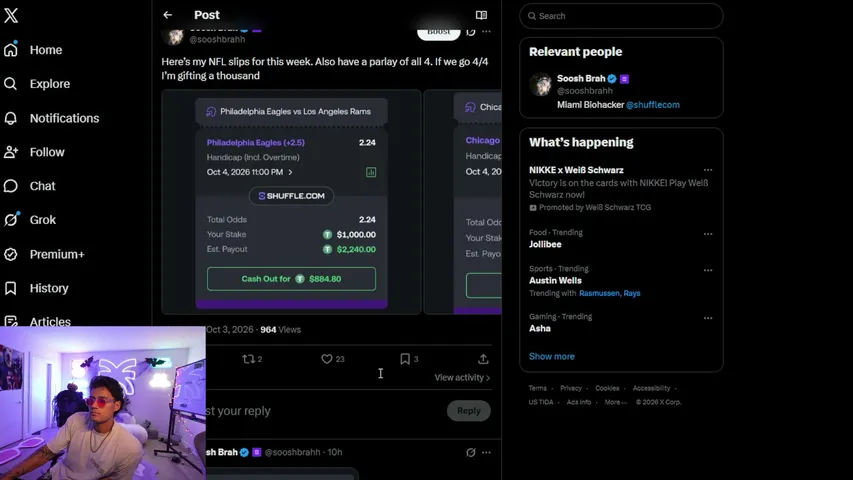Click the Notifications bell icon

[10, 118]
